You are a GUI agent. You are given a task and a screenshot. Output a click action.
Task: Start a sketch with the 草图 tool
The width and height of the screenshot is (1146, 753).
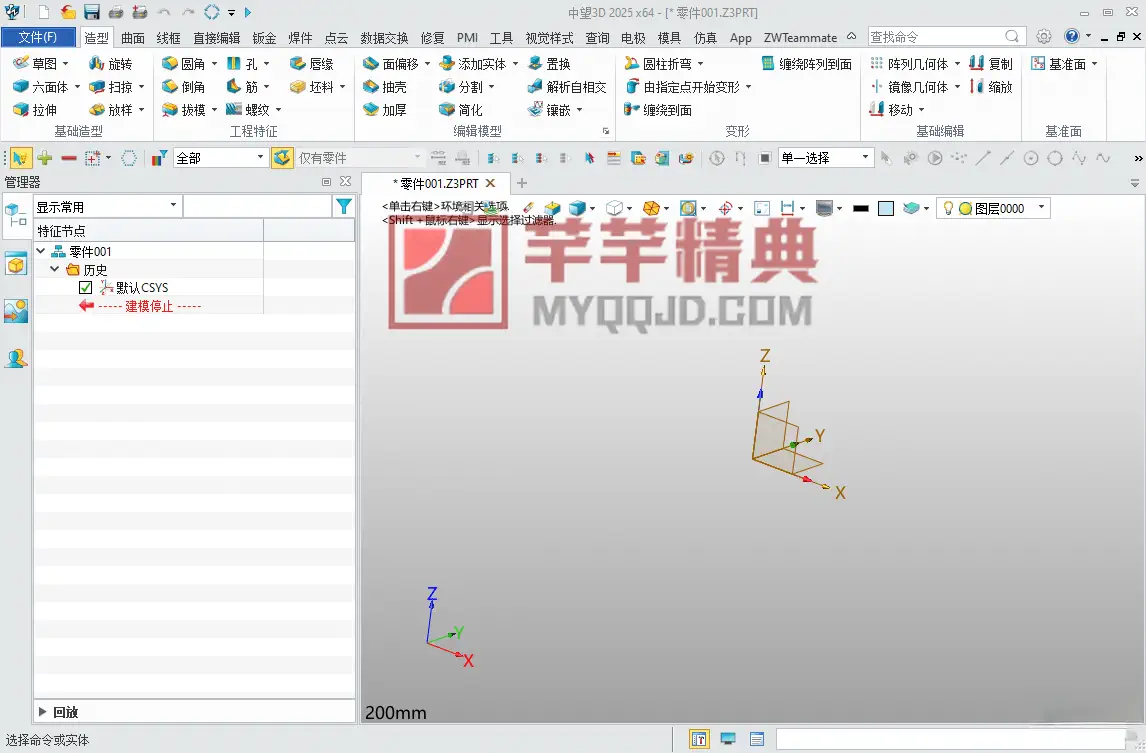point(35,64)
